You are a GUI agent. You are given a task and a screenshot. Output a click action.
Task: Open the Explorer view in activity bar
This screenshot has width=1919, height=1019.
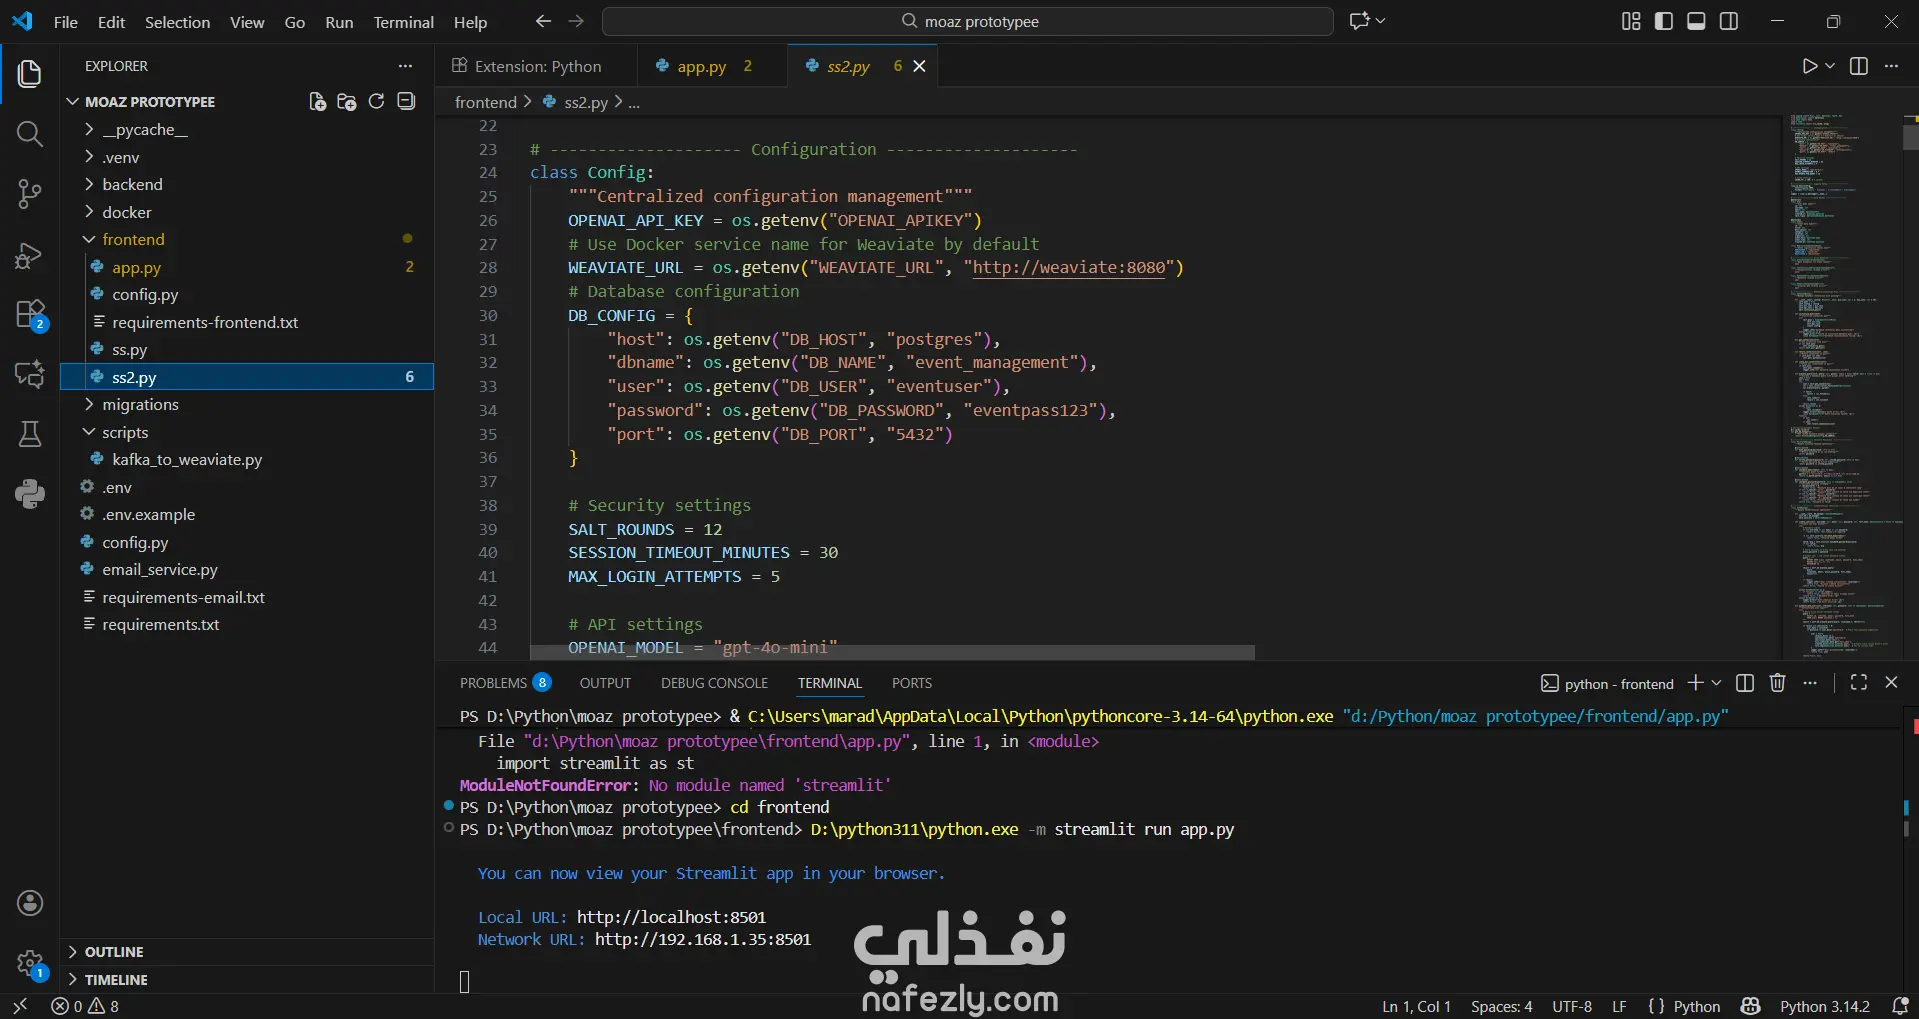tap(30, 74)
